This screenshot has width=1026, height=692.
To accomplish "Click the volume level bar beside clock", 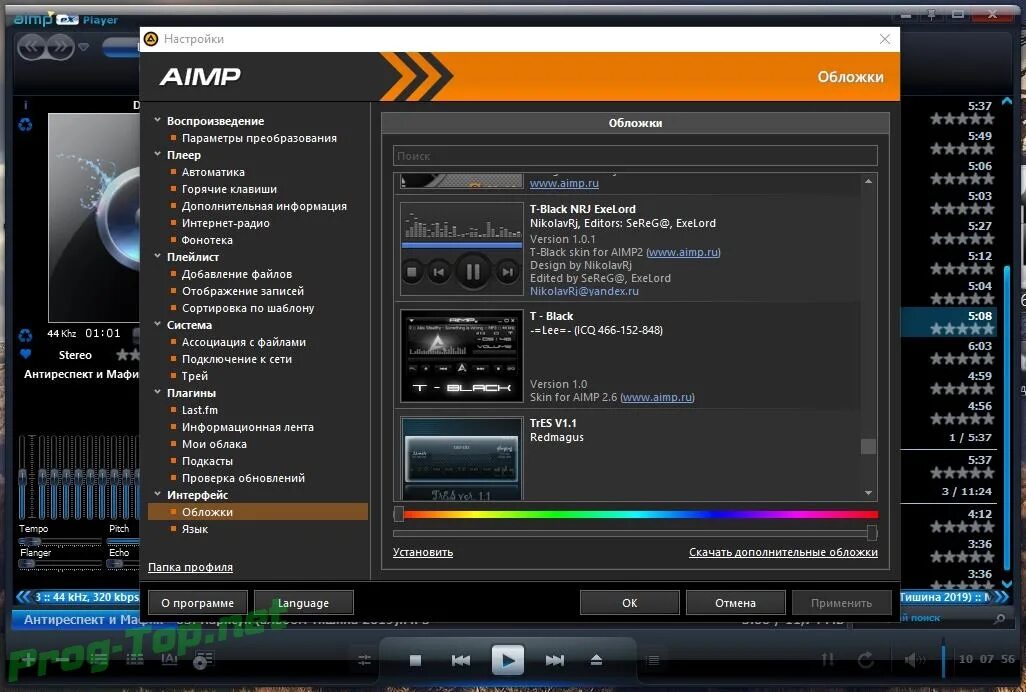I will coord(943,660).
